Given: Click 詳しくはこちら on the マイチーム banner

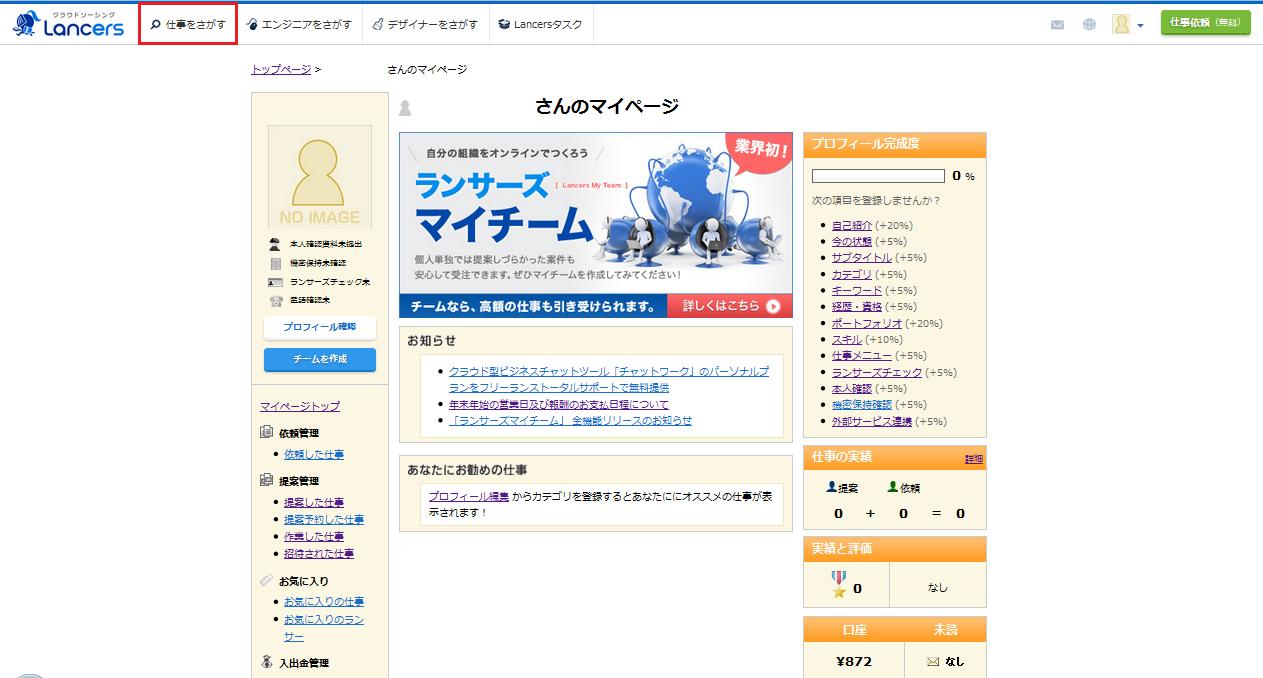Looking at the screenshot, I should pos(731,306).
